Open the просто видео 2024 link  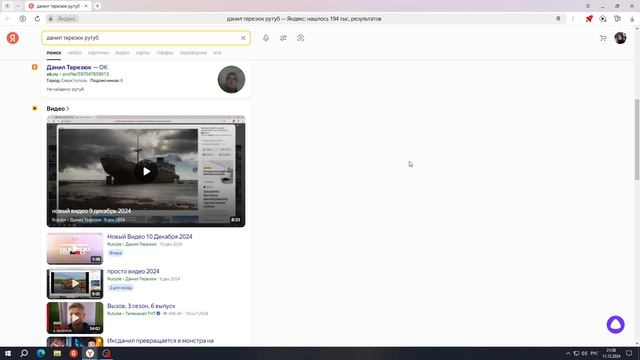(133, 271)
